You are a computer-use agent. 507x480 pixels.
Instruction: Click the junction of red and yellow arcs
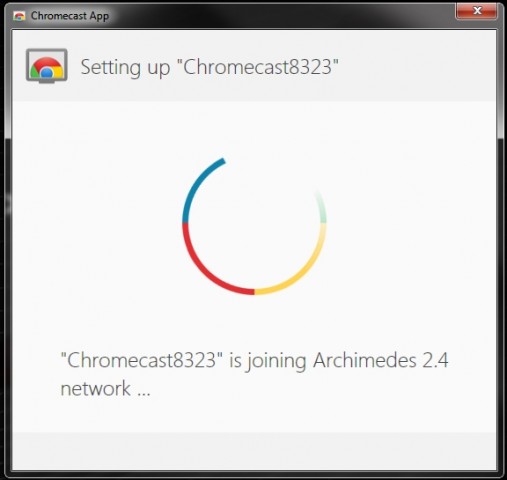(x=254, y=292)
